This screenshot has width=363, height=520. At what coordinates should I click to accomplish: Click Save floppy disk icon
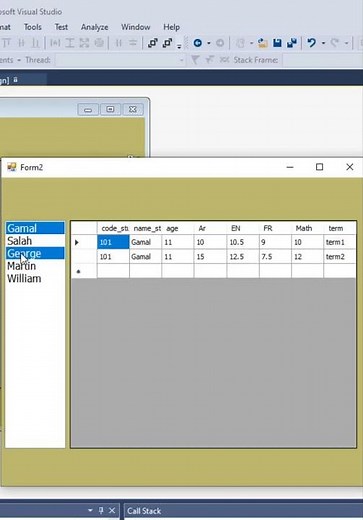(277, 43)
